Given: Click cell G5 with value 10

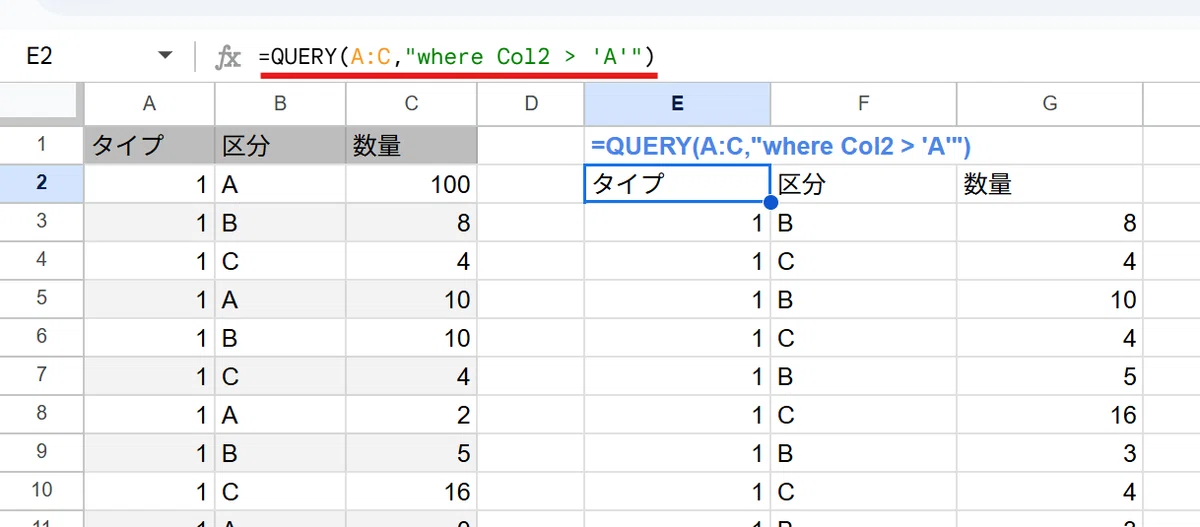Looking at the screenshot, I should pyautogui.click(x=1050, y=298).
